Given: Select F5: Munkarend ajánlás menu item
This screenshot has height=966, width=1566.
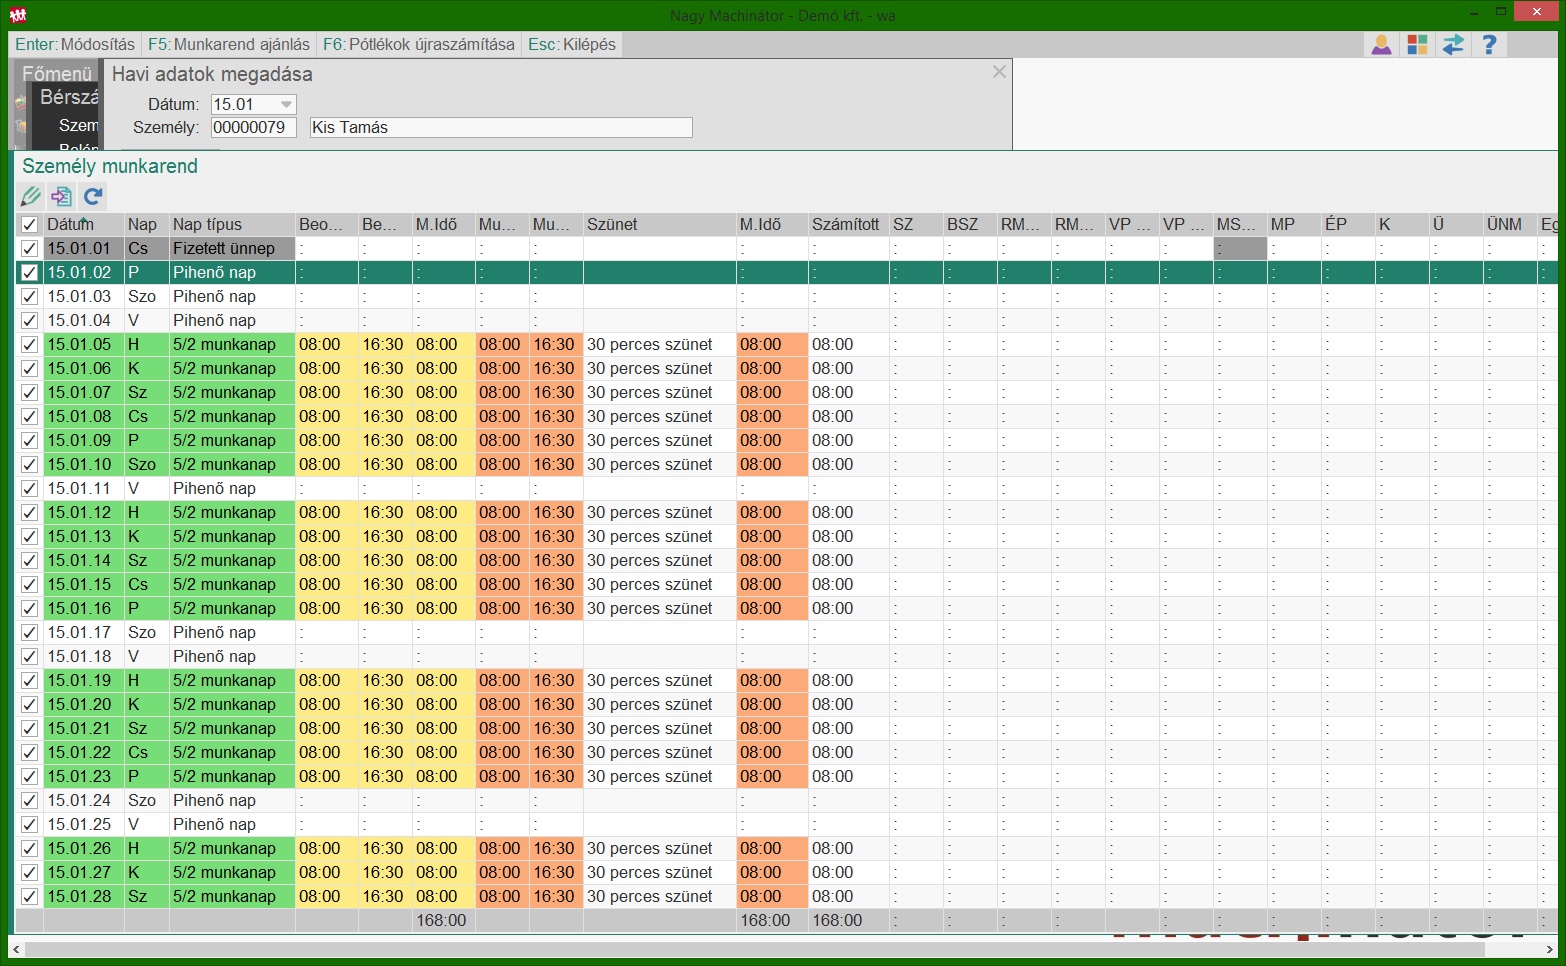Looking at the screenshot, I should click(229, 44).
